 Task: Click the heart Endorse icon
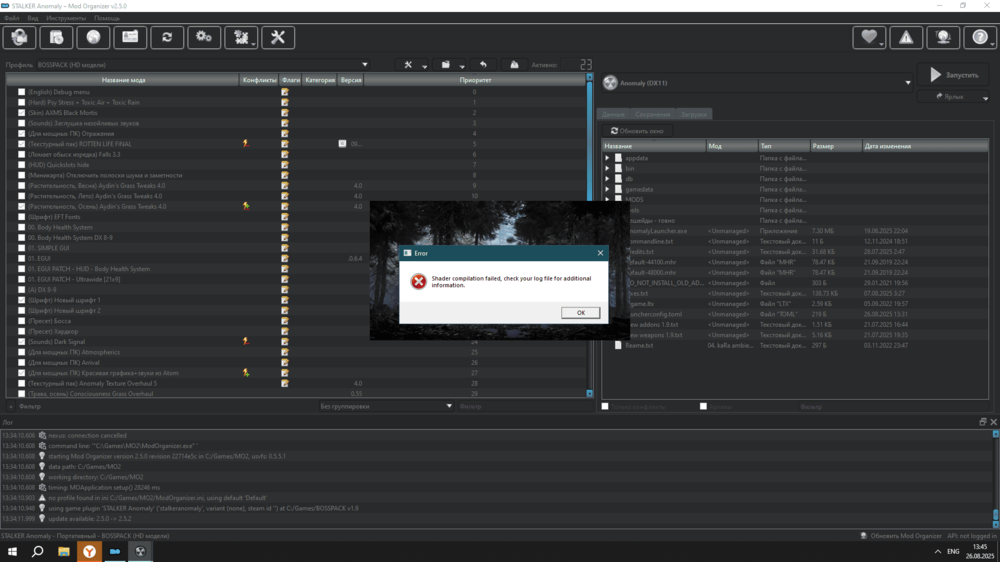pos(869,38)
